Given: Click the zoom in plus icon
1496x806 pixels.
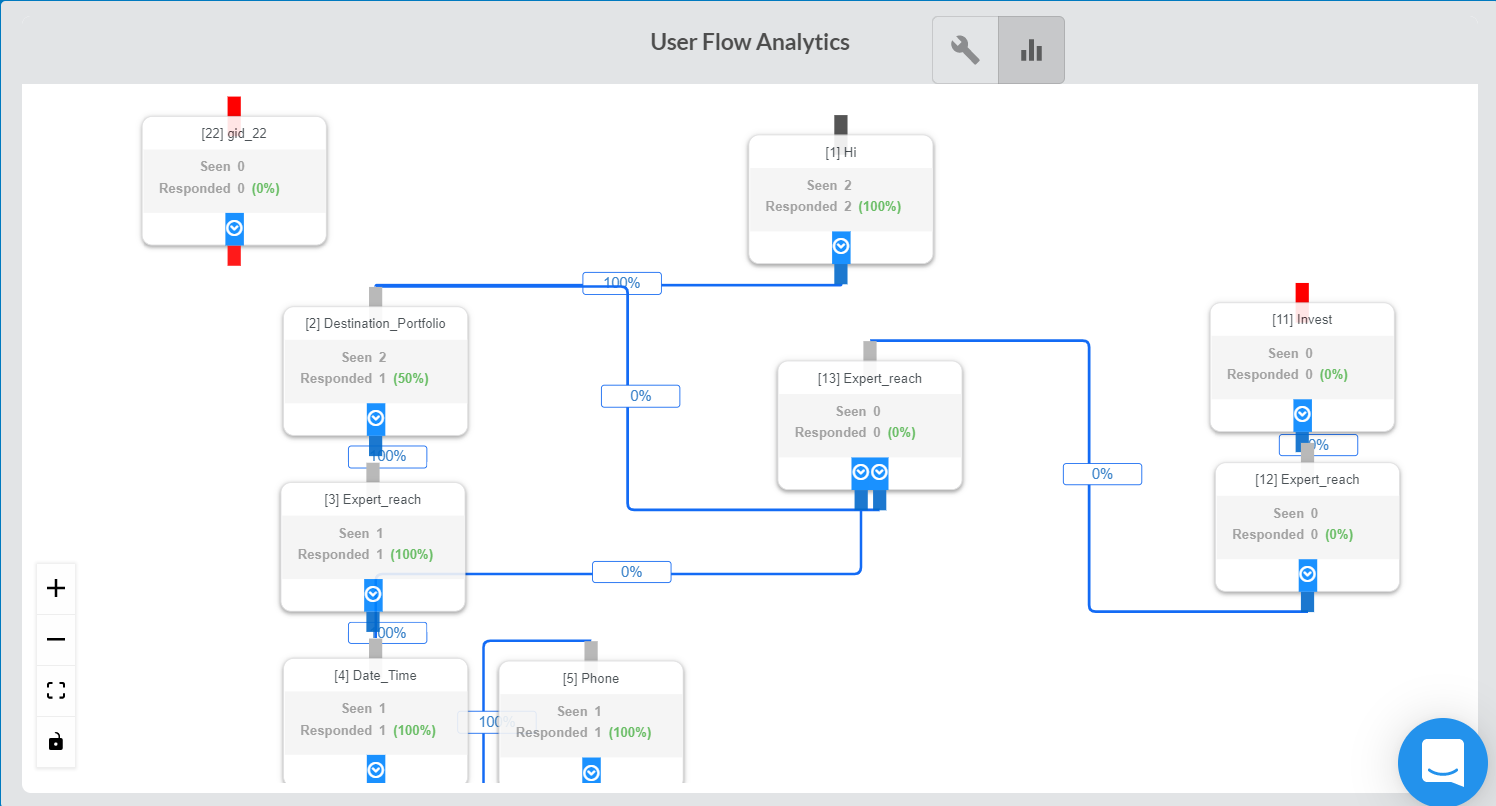Looking at the screenshot, I should (x=56, y=588).
